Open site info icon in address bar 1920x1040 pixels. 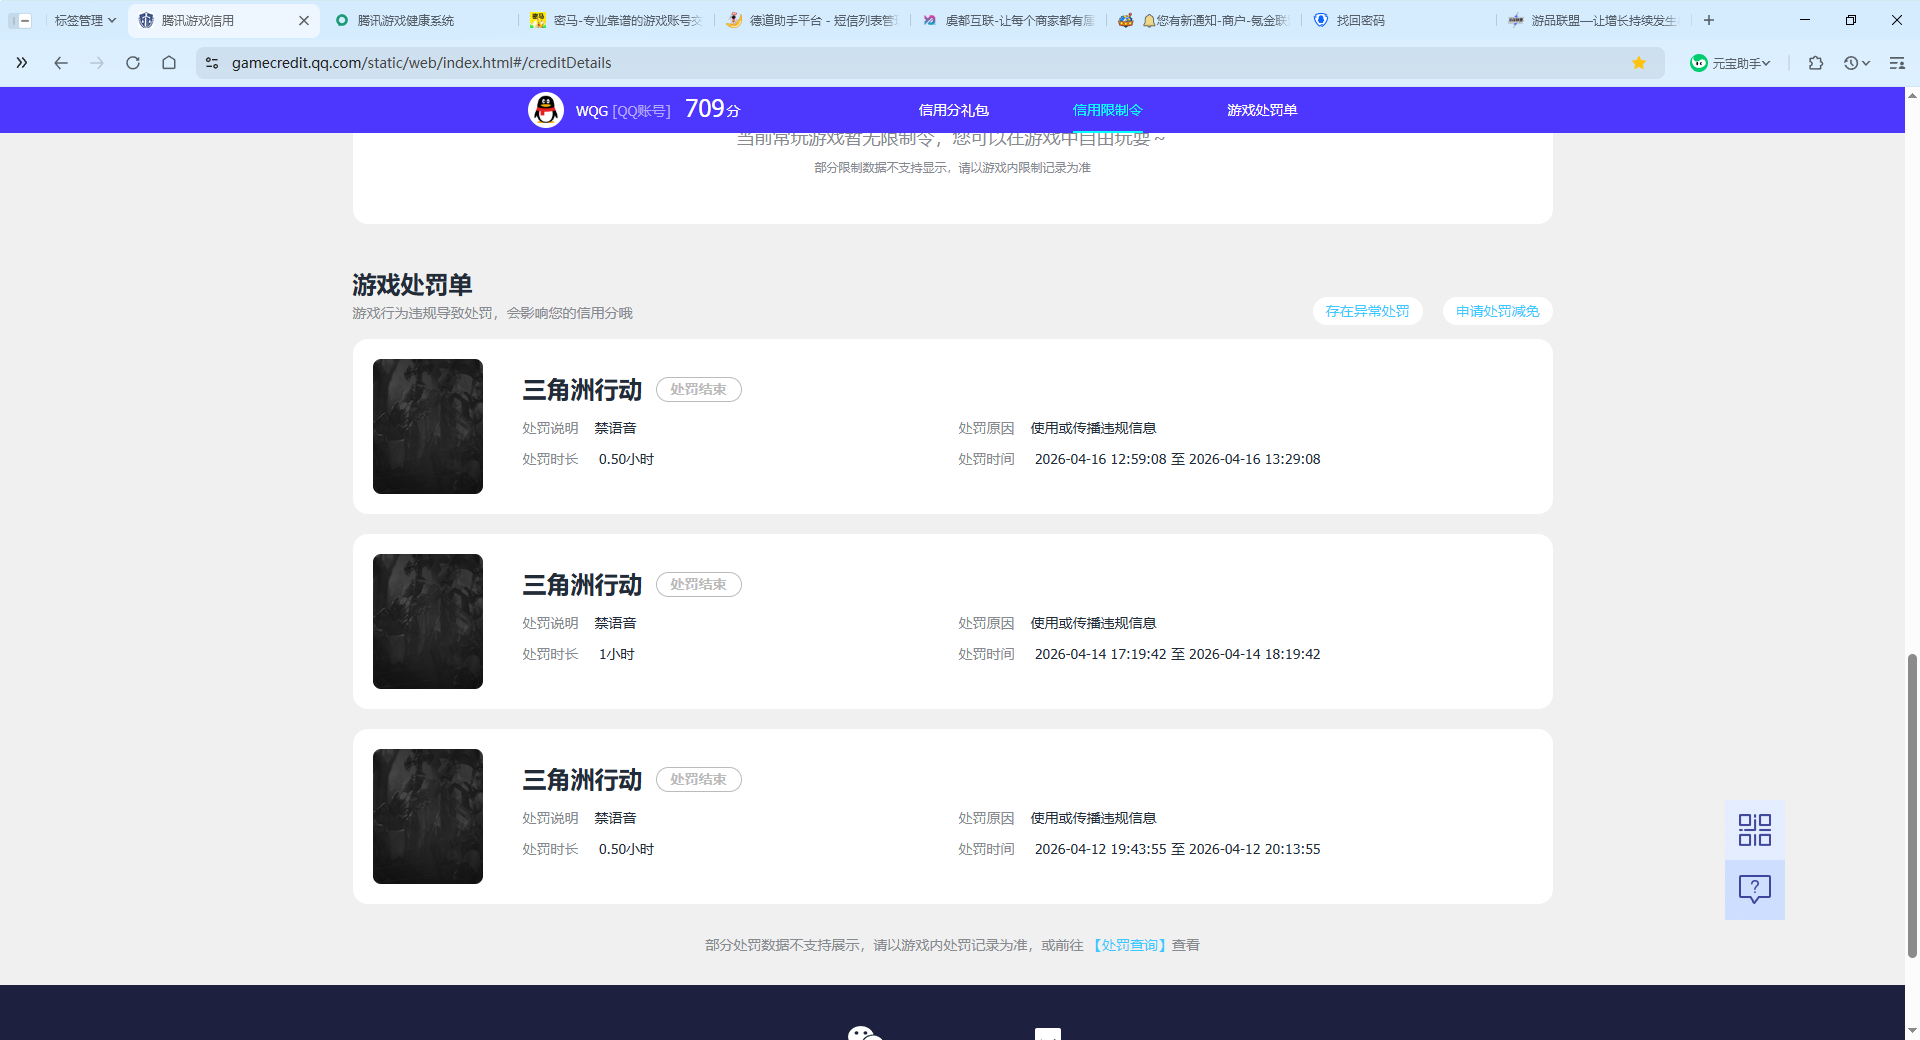212,63
